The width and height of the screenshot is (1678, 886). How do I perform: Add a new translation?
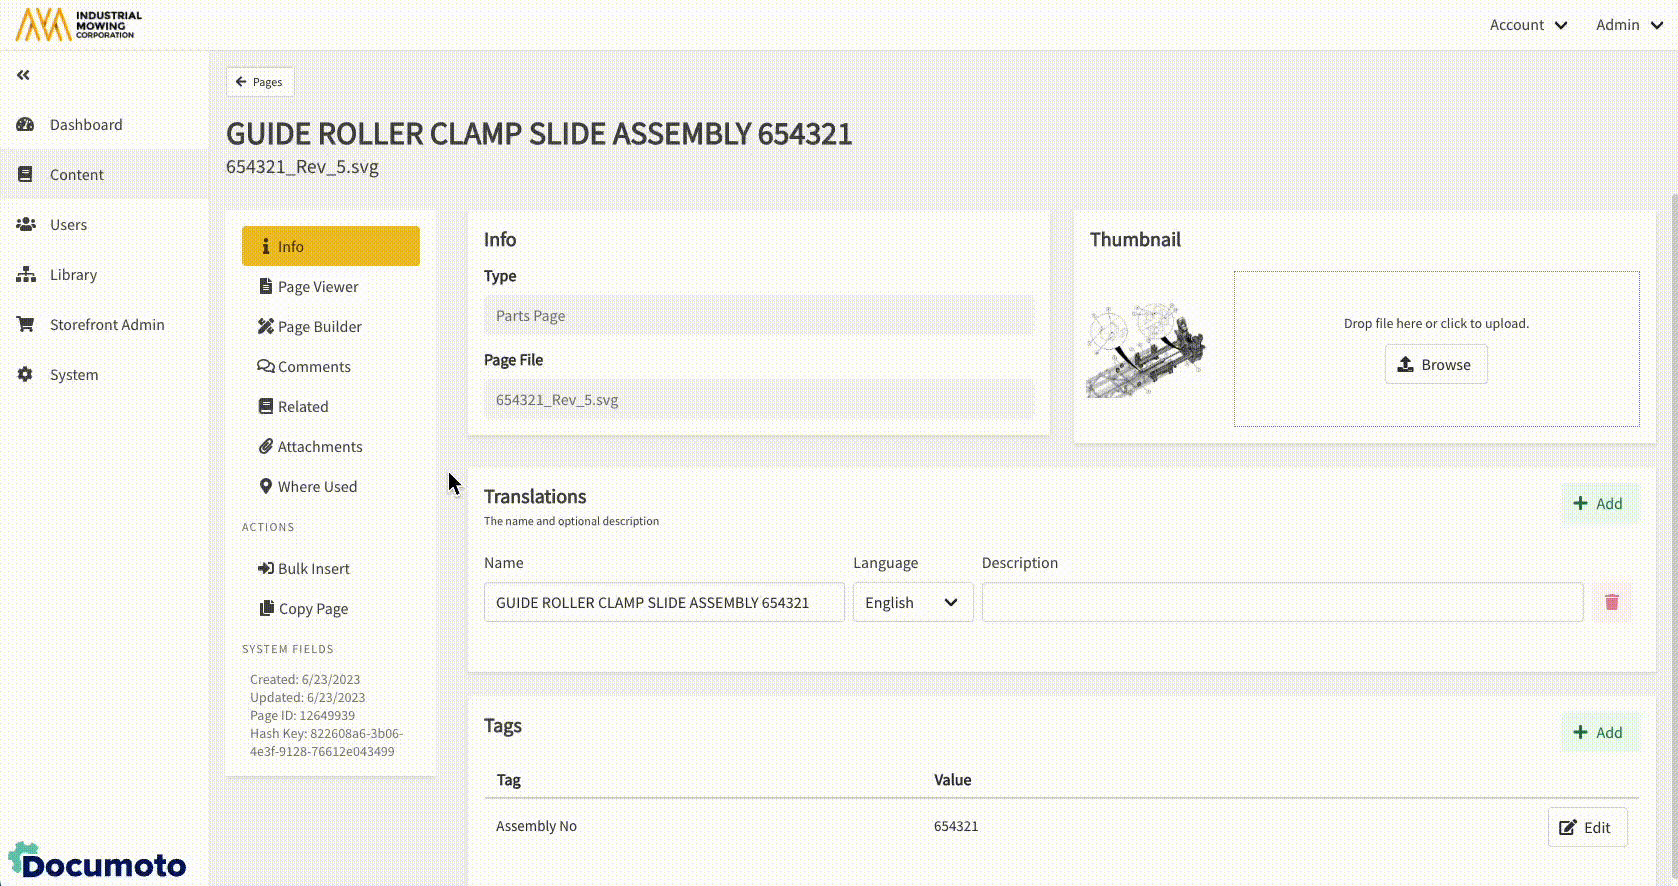1598,504
